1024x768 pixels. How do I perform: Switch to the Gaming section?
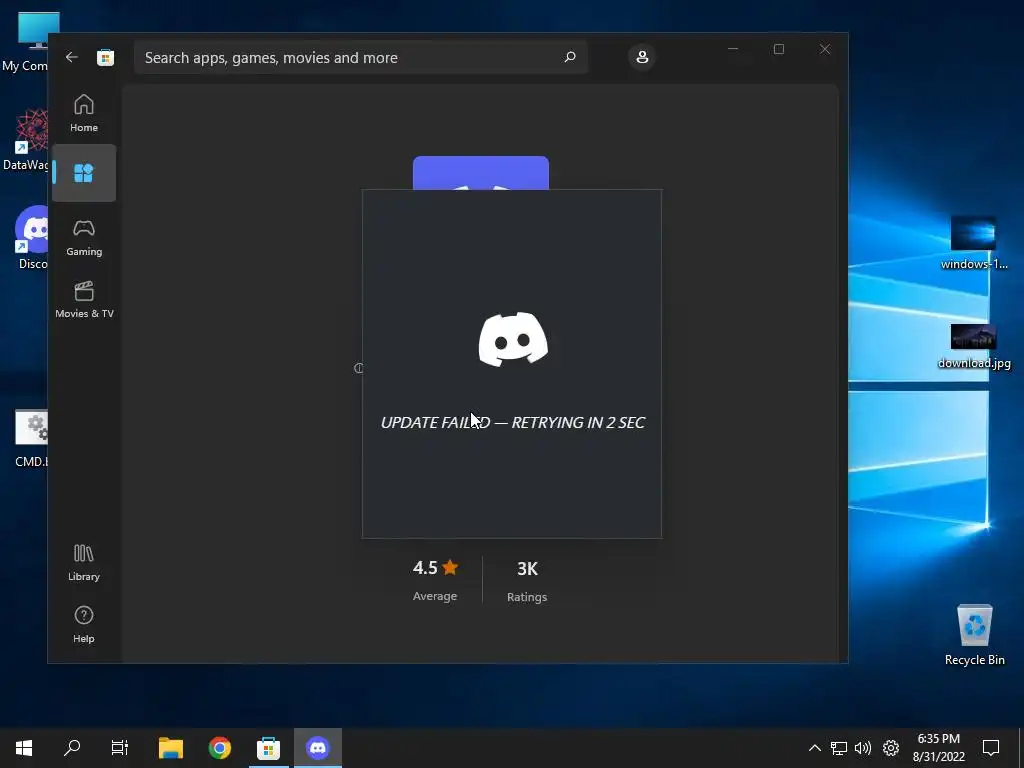pyautogui.click(x=84, y=238)
